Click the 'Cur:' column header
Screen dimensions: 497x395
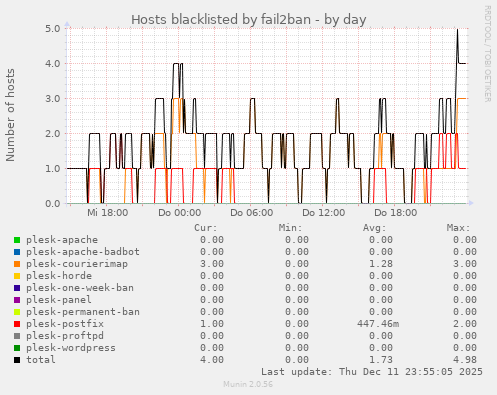point(206,228)
